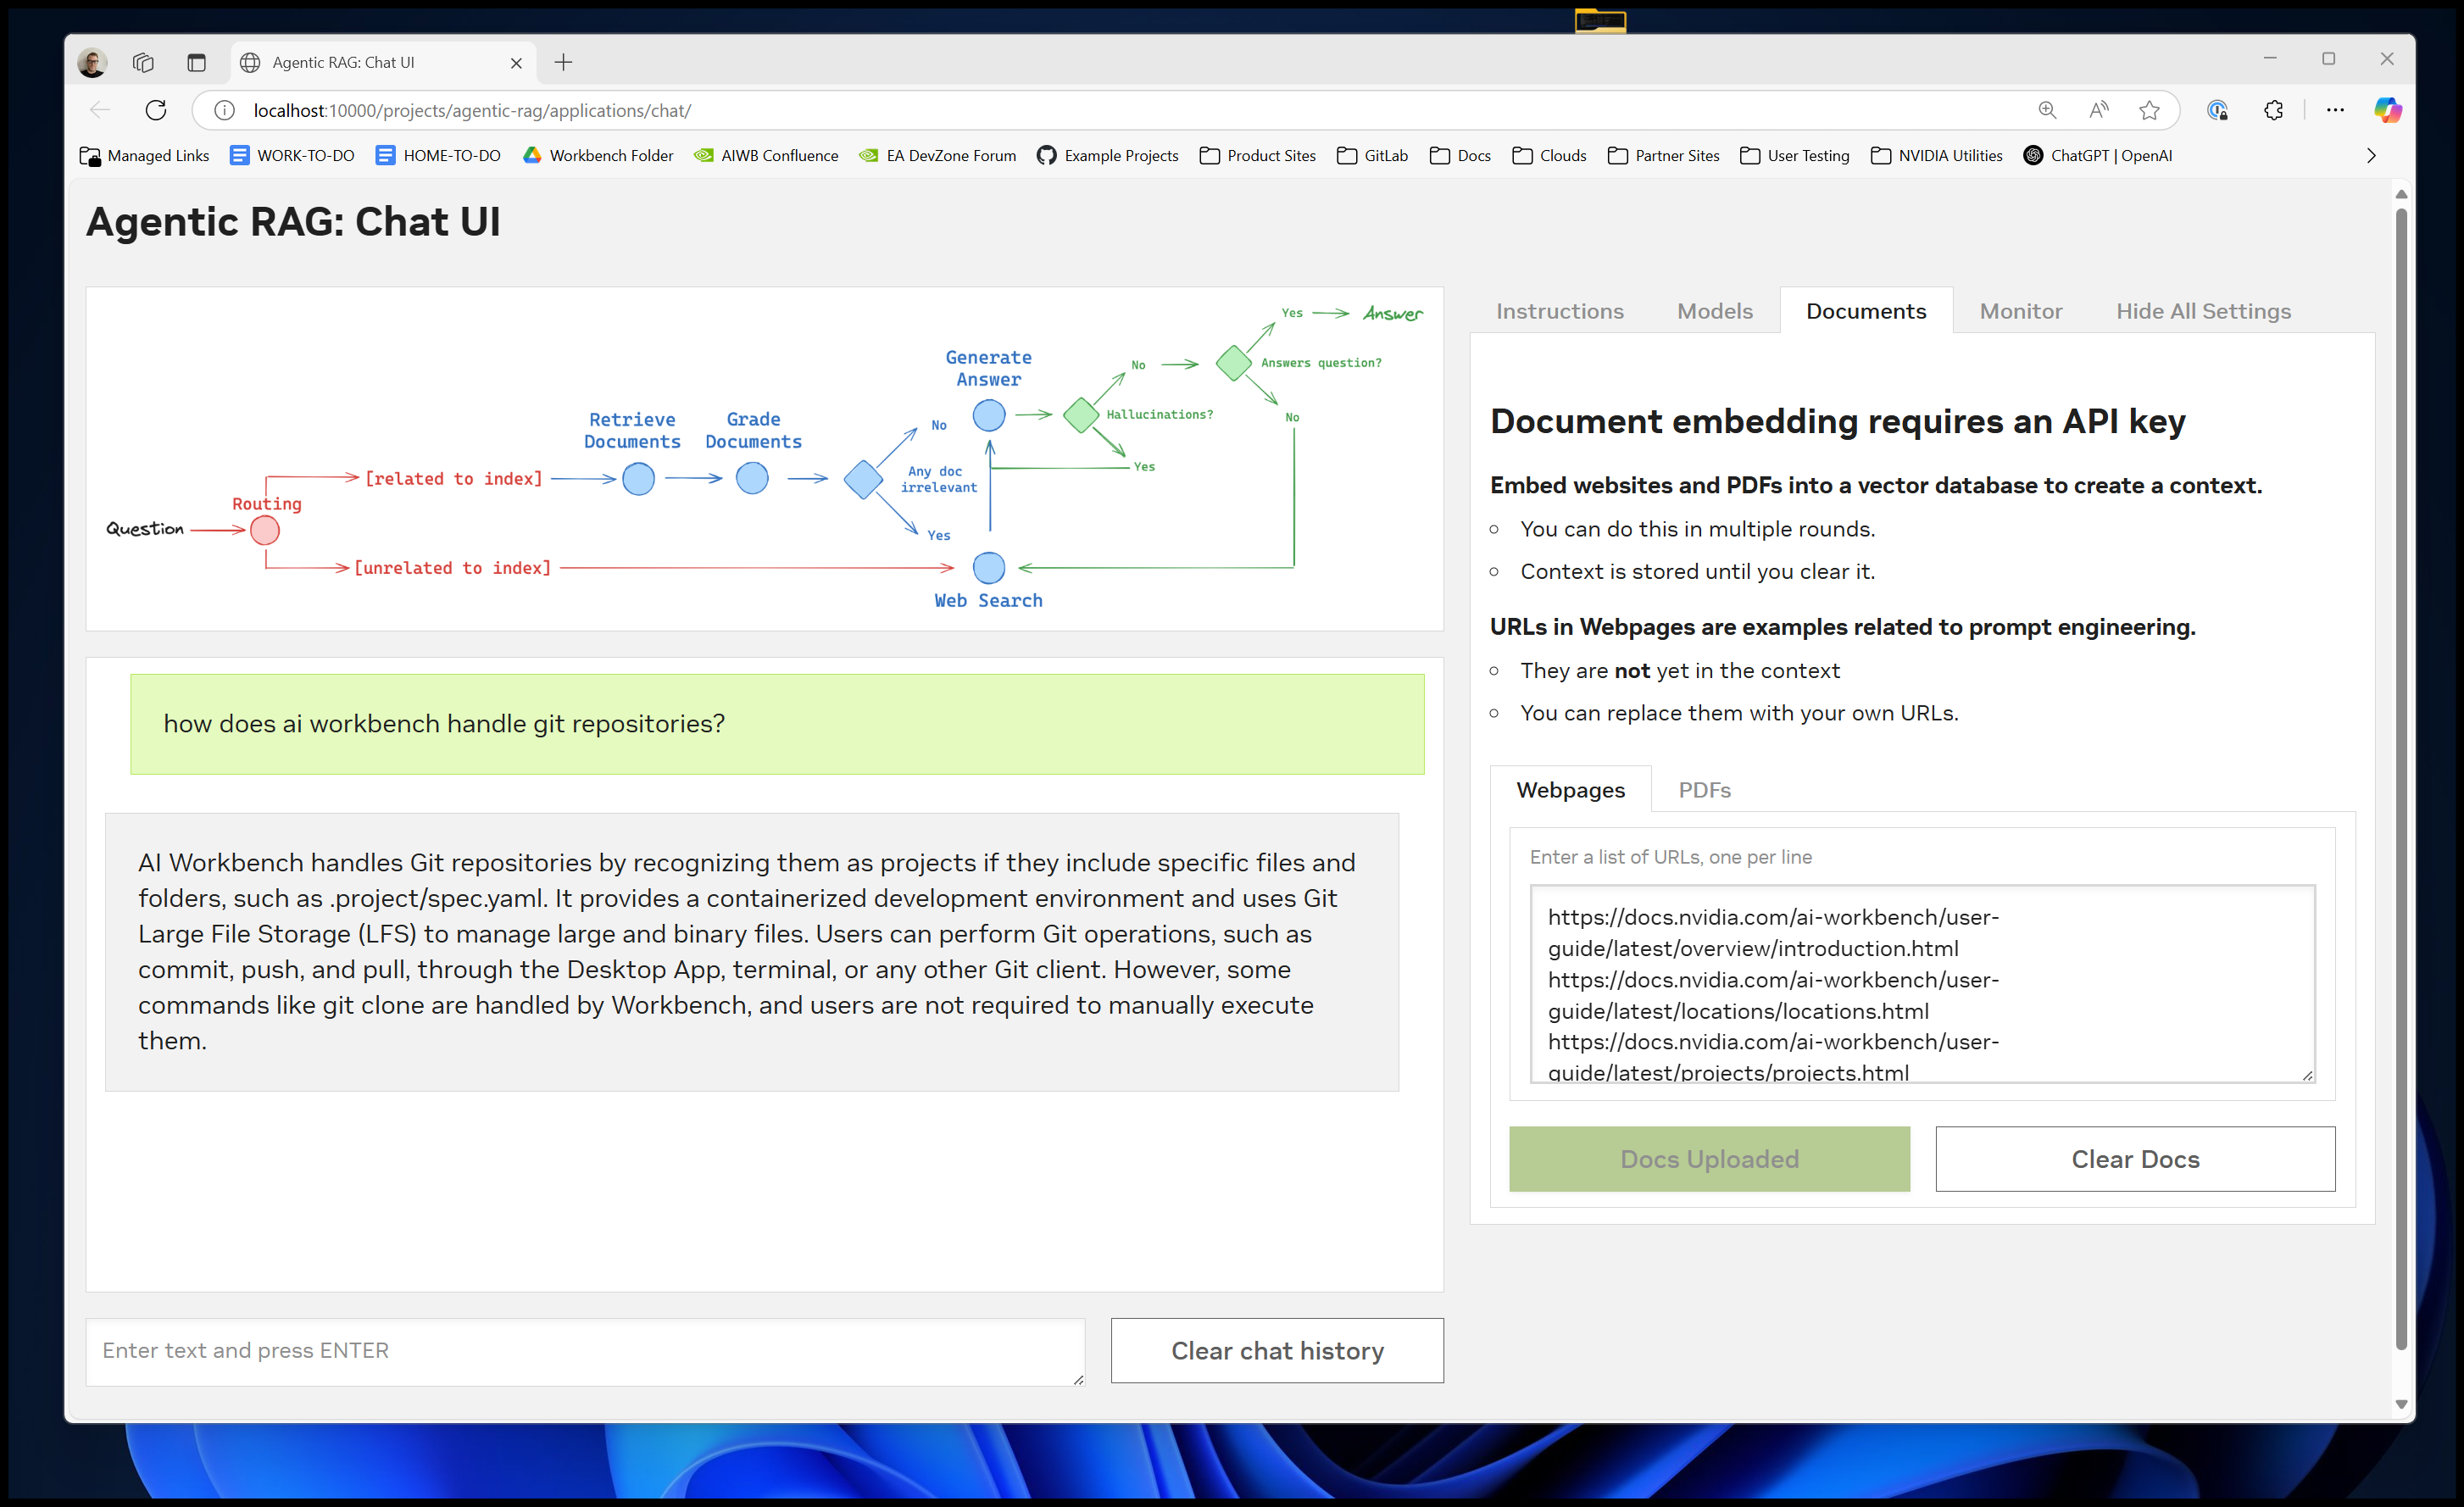Open the WORK-TO-DO bookmark
Viewport: 2464px width, 1507px height.
coord(292,156)
